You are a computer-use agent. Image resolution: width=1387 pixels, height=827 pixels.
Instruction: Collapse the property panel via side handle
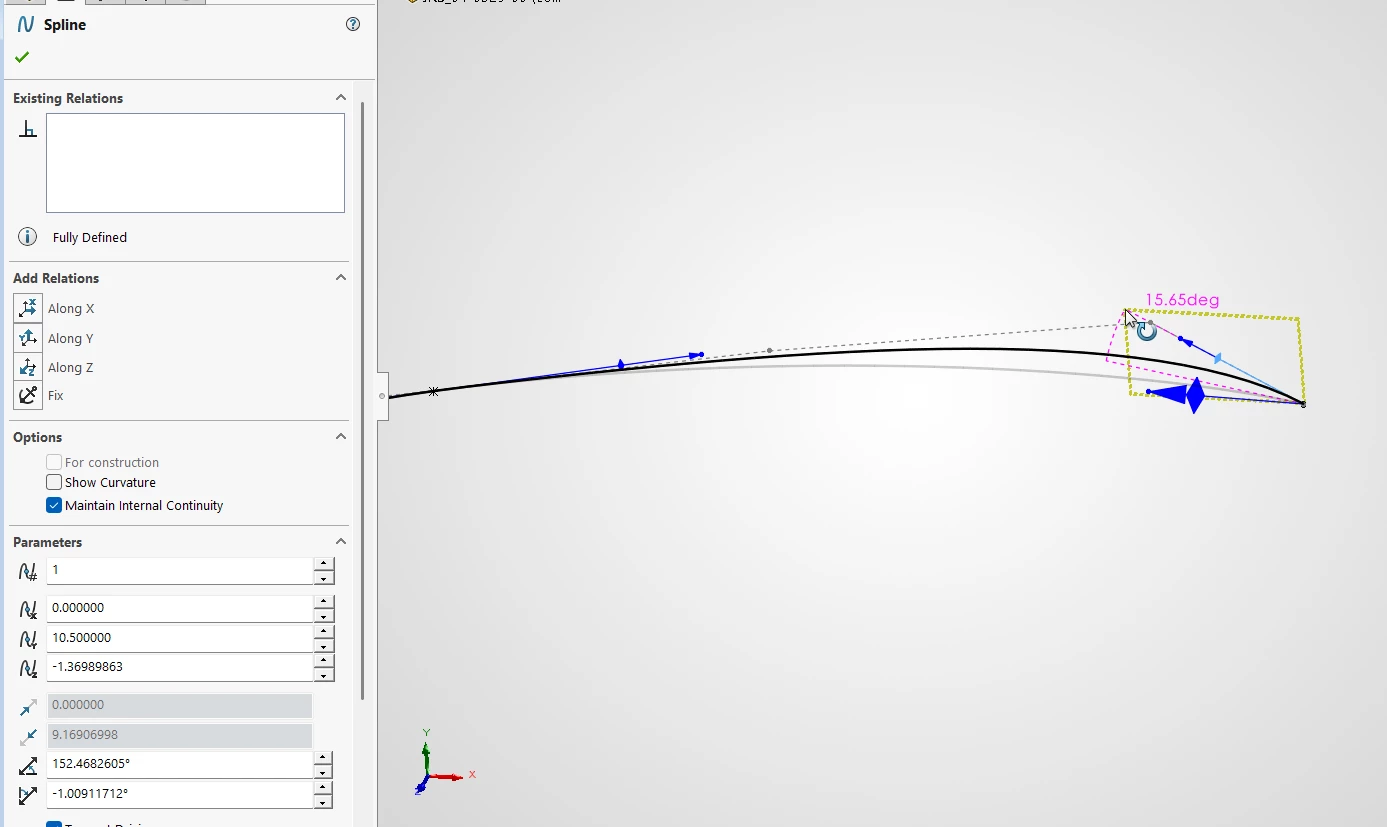click(382, 396)
